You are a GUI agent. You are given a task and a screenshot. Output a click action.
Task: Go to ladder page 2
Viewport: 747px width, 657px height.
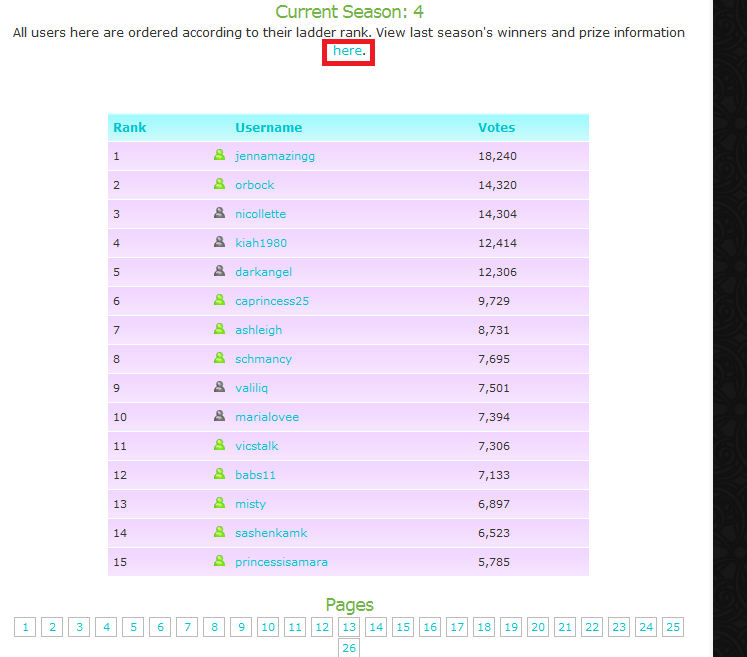pos(52,627)
